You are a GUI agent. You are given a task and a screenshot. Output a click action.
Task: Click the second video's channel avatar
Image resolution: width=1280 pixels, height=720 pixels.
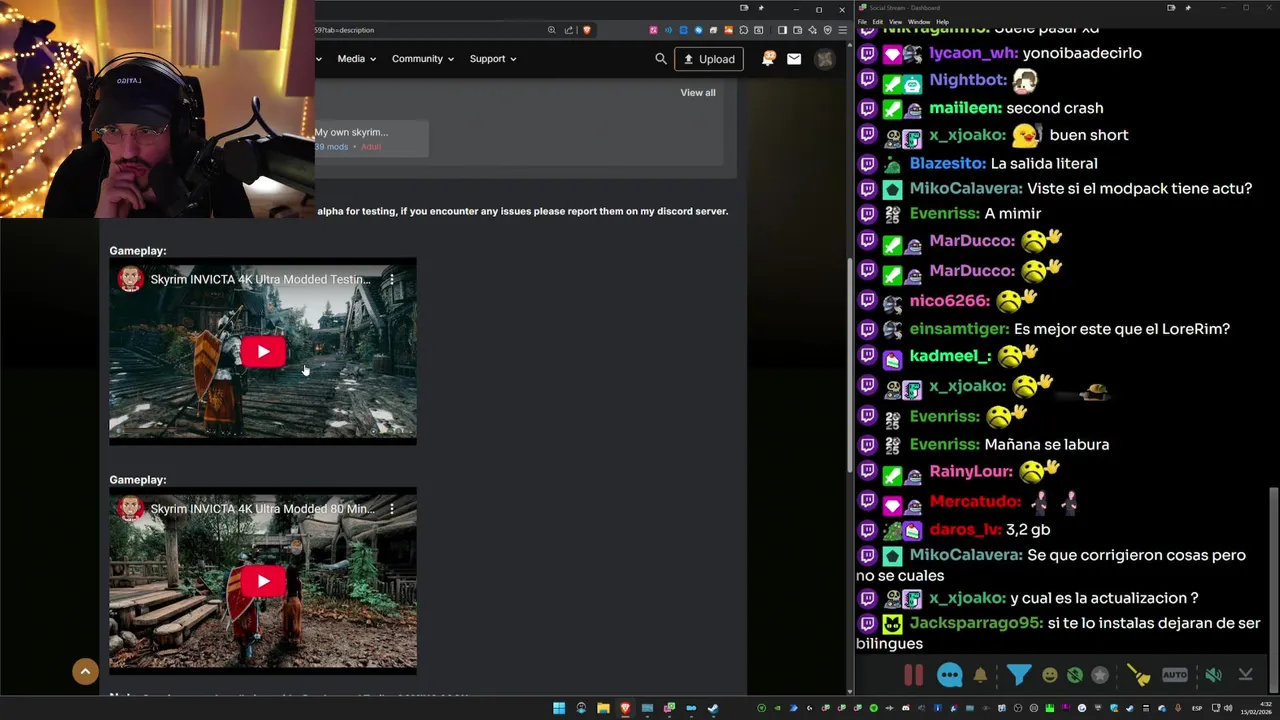130,509
